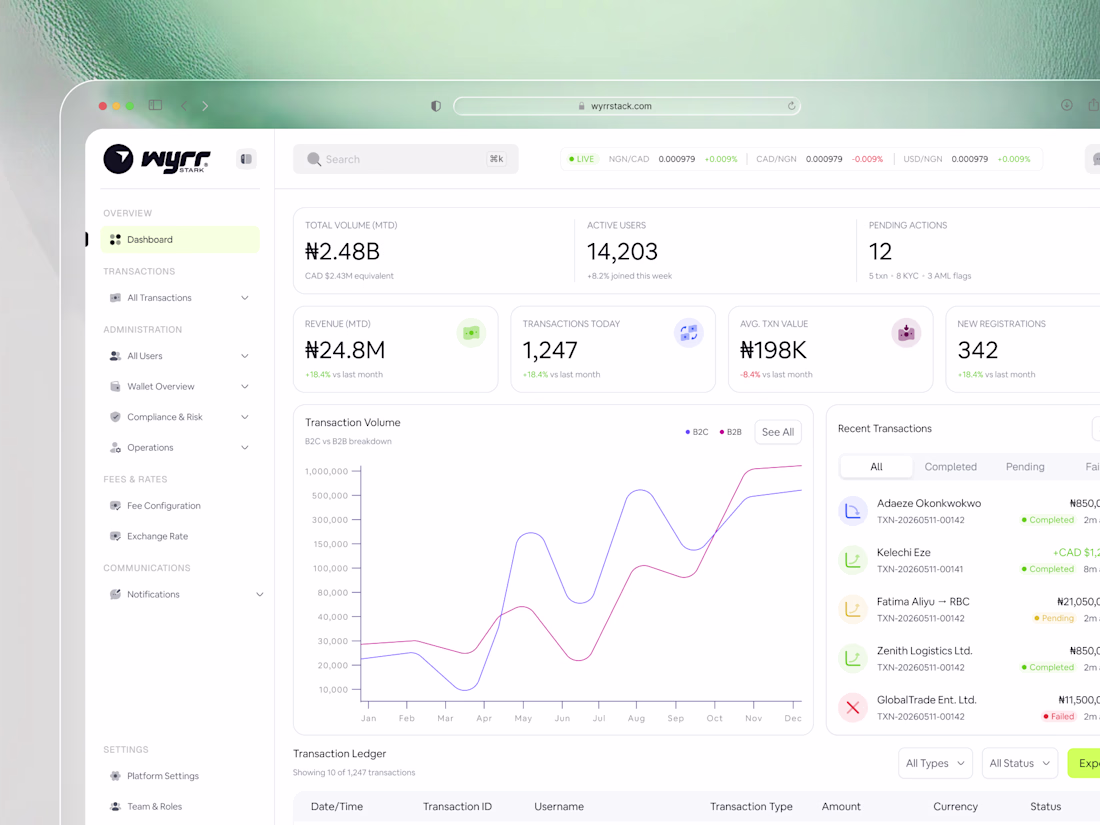1100x825 pixels.
Task: Click the Pending Actions count 12
Action: 880,251
